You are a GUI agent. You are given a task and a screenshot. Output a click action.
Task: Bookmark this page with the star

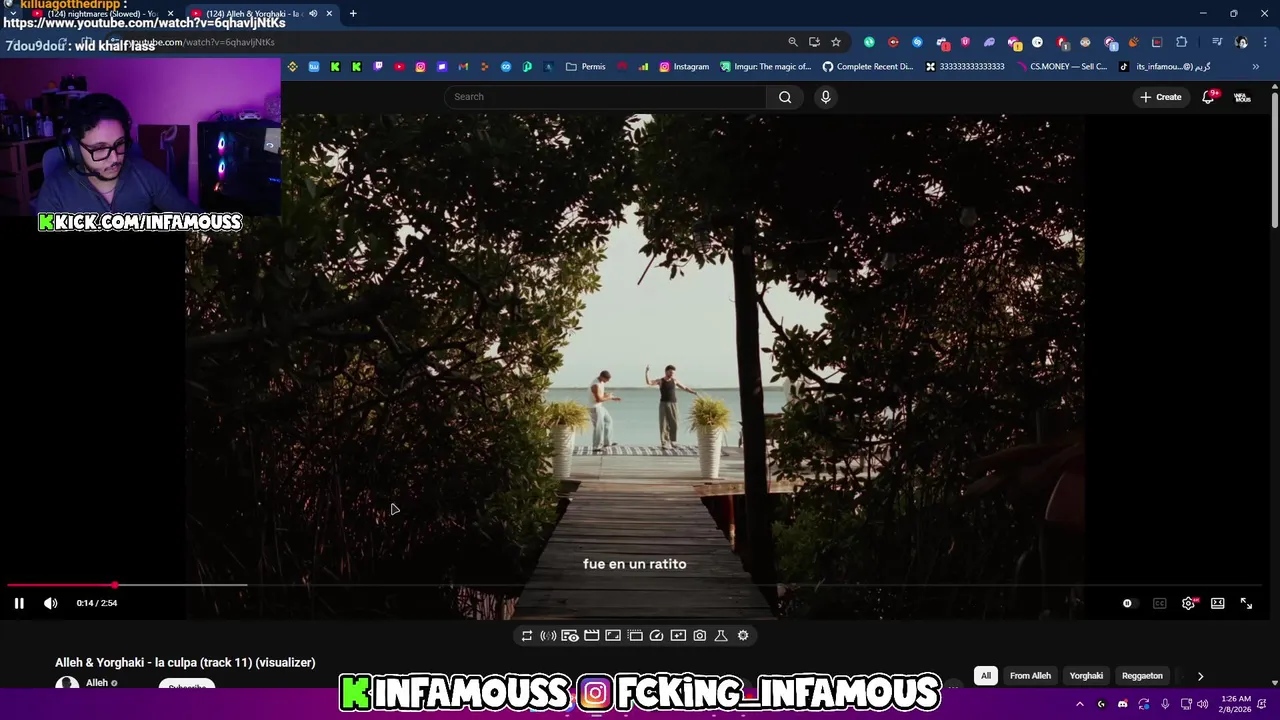pyautogui.click(x=836, y=42)
